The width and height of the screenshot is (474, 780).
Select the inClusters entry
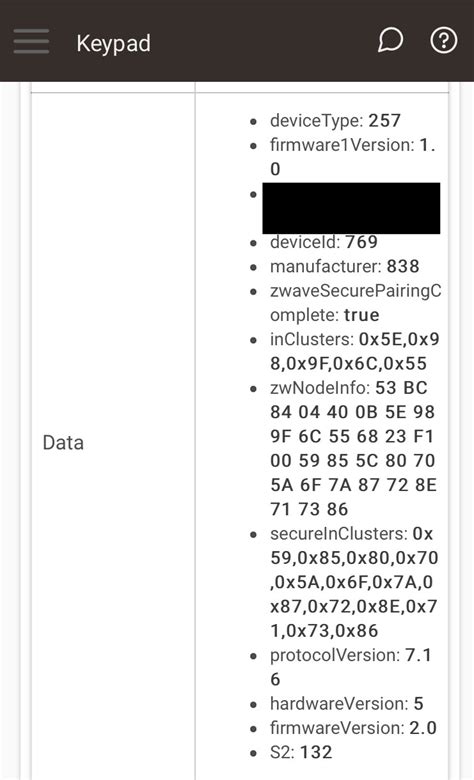[355, 351]
